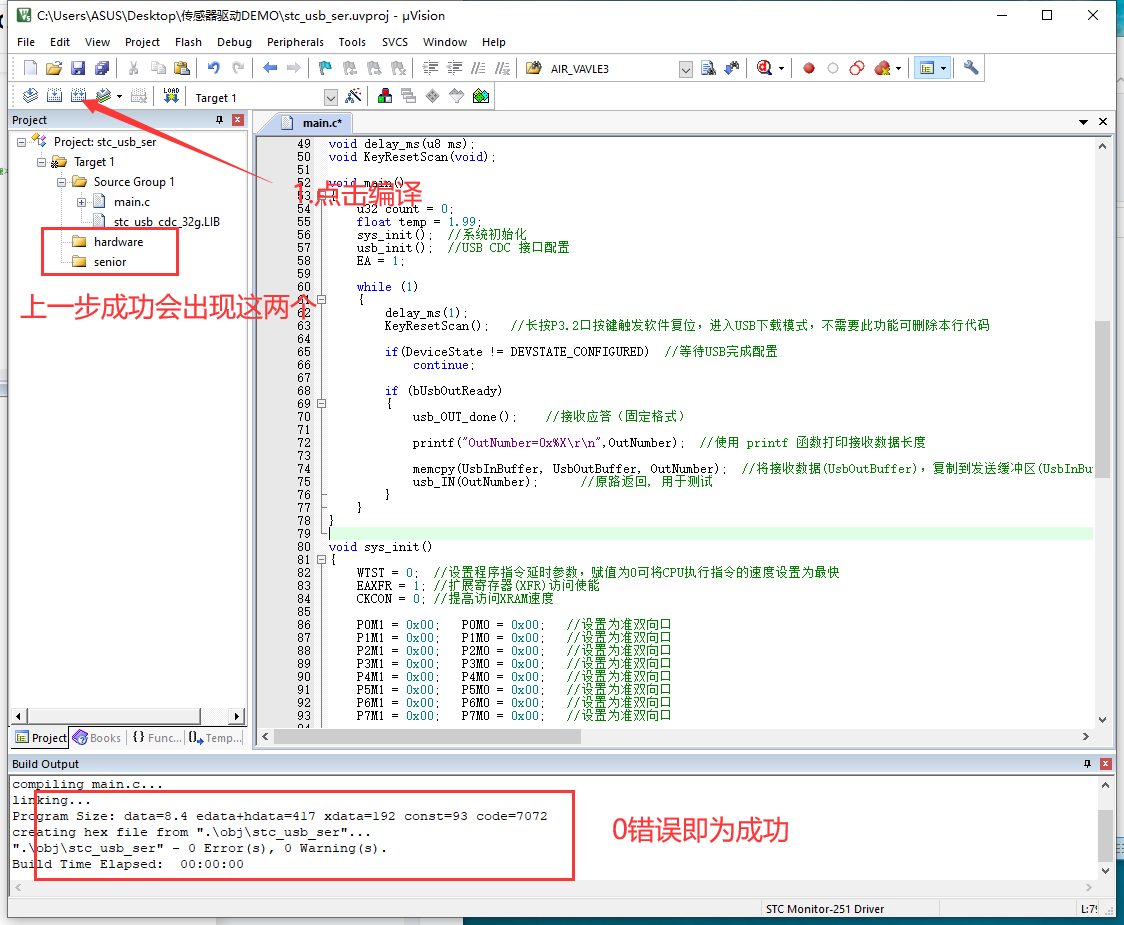Unindent selected lines icon
Image resolution: width=1124 pixels, height=925 pixels.
point(454,68)
